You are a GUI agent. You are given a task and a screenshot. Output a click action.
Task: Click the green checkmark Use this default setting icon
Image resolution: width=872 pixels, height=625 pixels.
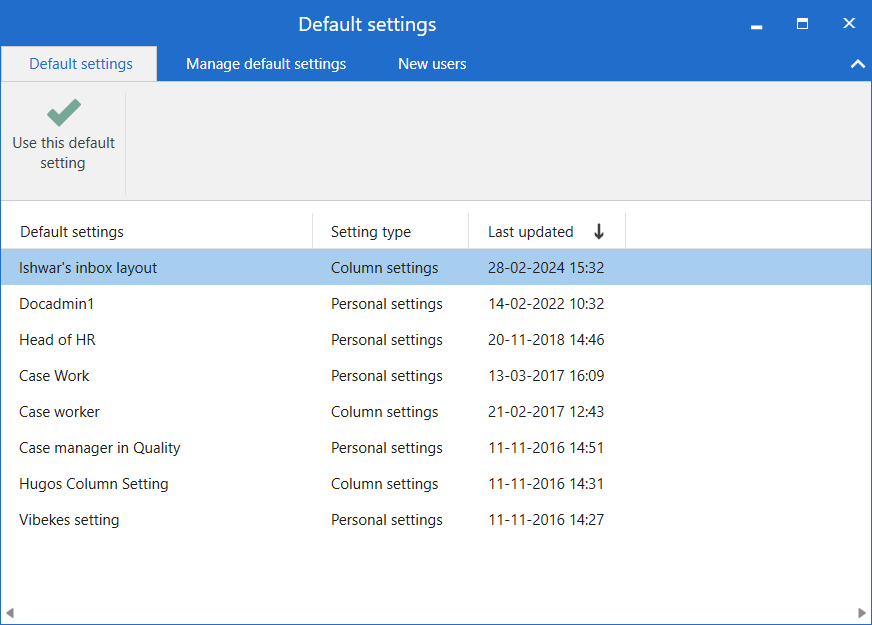click(x=64, y=112)
